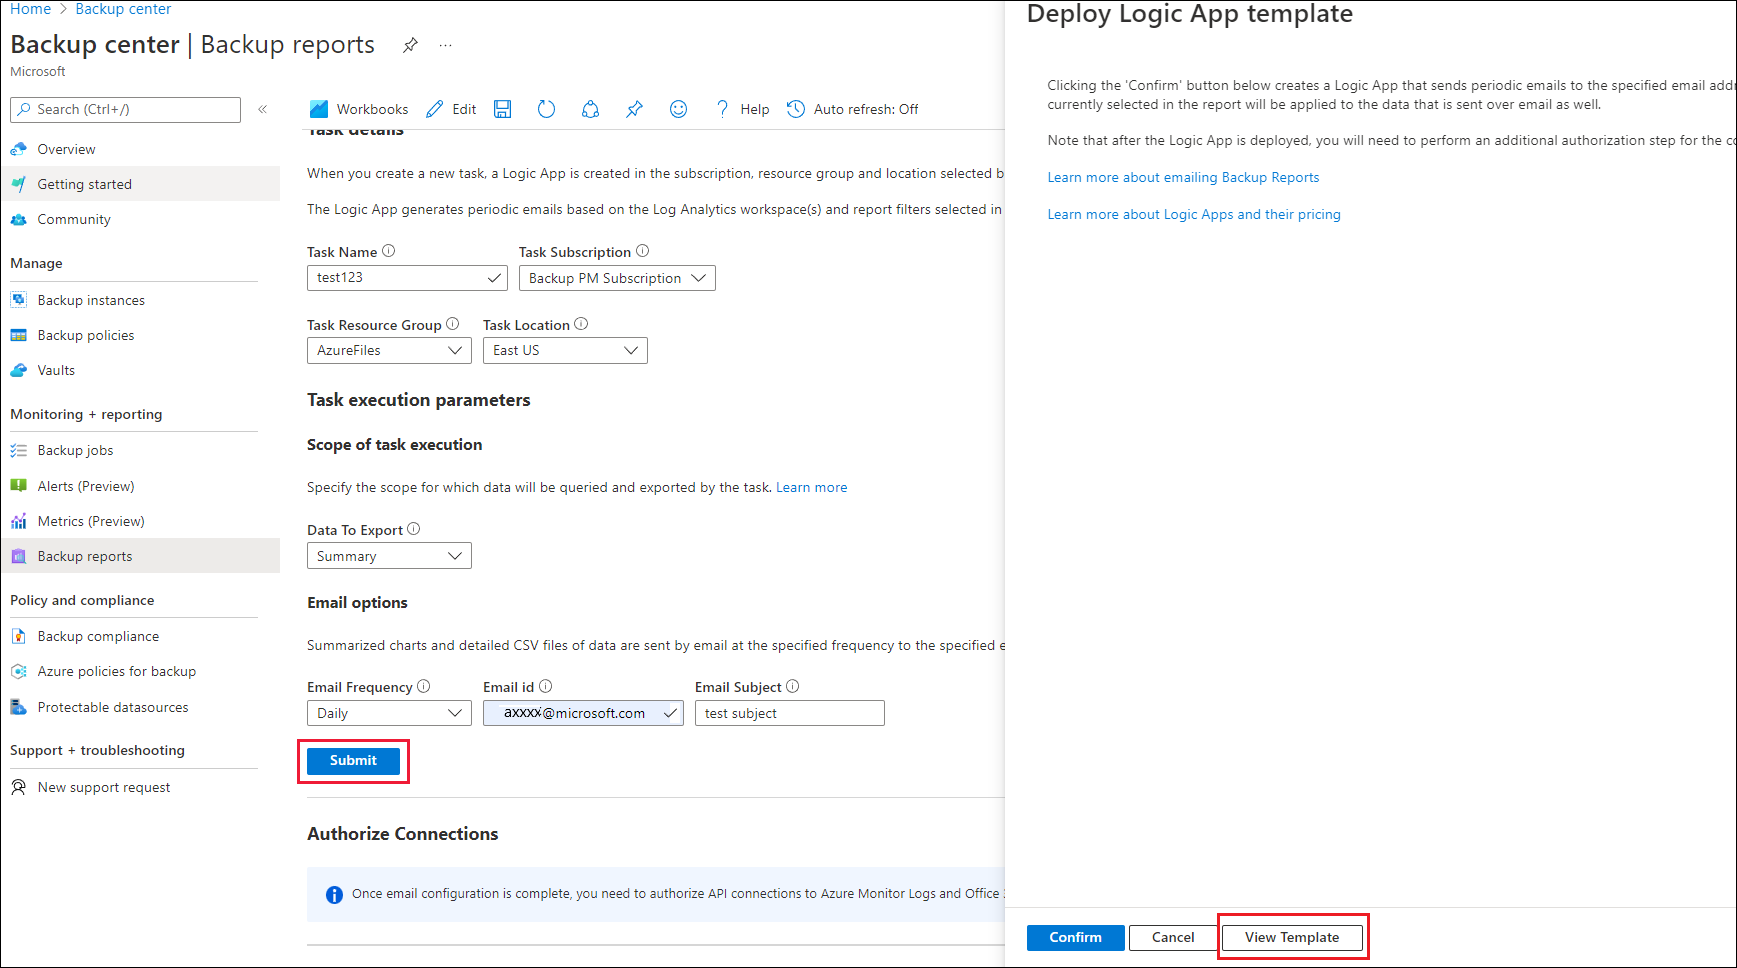Image resolution: width=1737 pixels, height=968 pixels.
Task: Edit the test subject Email Subject field
Action: click(x=789, y=712)
